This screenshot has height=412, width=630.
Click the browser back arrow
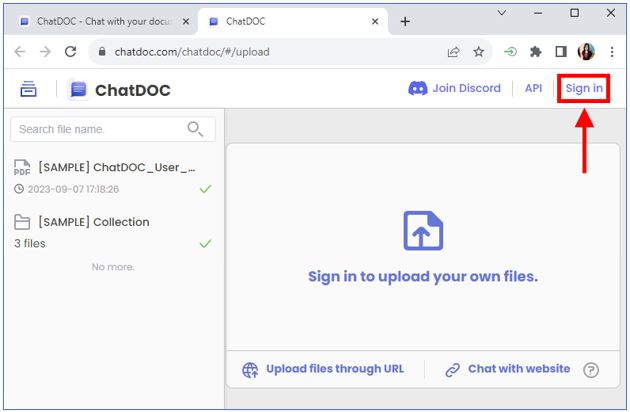click(x=20, y=52)
